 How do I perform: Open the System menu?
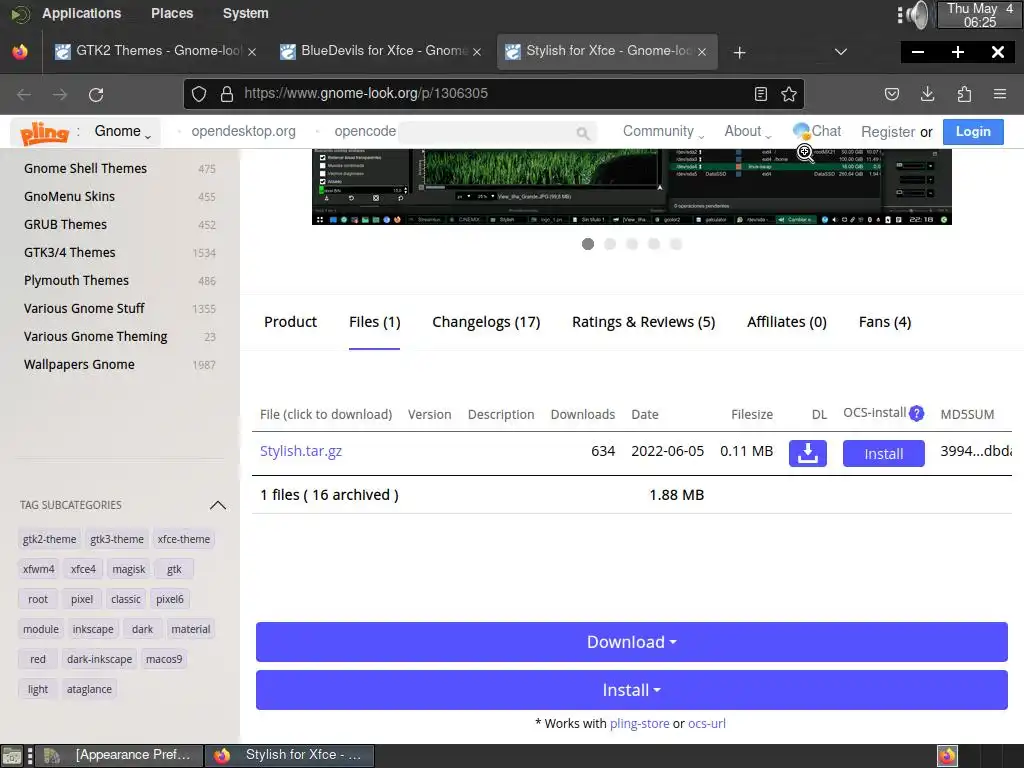(x=246, y=13)
